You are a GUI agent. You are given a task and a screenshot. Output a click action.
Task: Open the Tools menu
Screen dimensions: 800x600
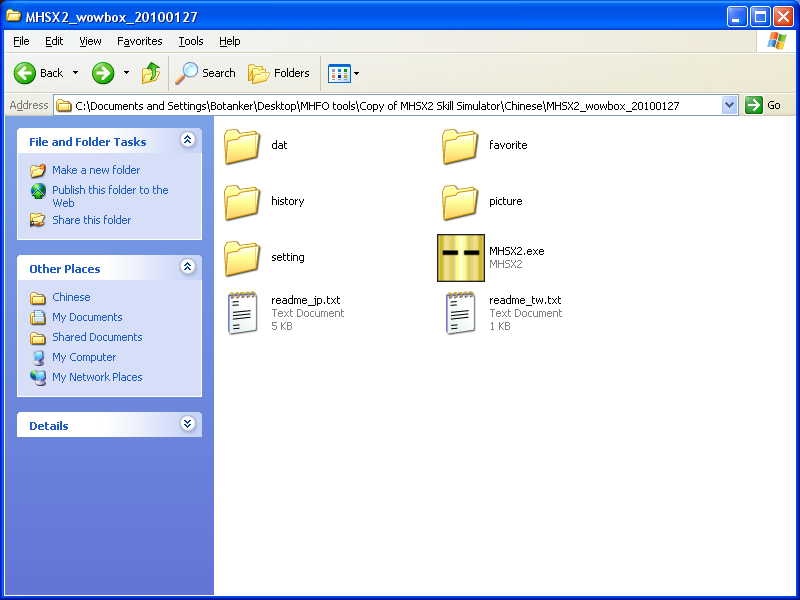coord(190,41)
